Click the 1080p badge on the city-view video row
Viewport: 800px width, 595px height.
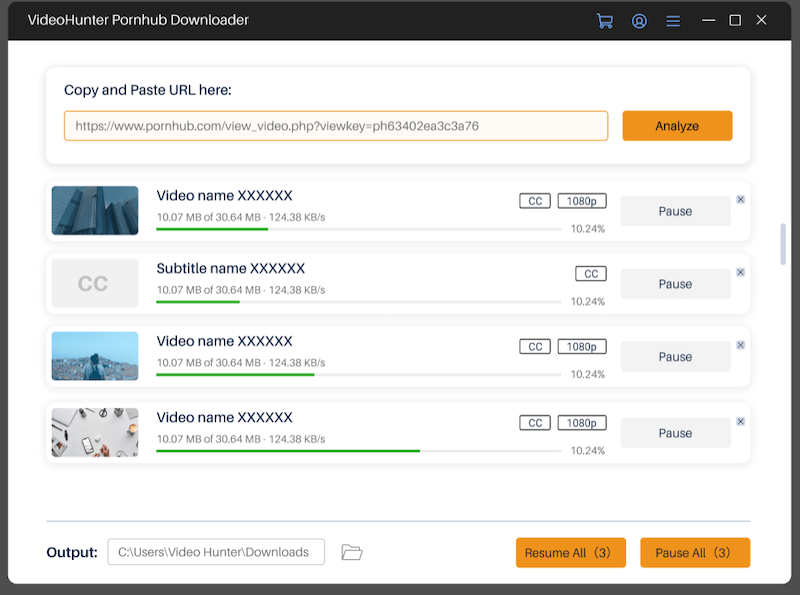pyautogui.click(x=582, y=346)
